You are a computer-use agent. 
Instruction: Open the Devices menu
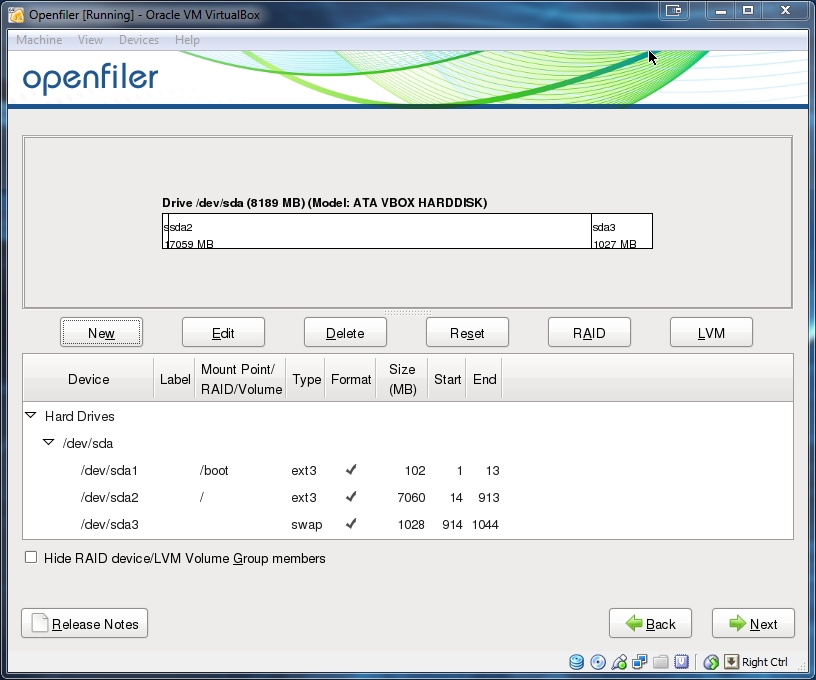(x=138, y=40)
